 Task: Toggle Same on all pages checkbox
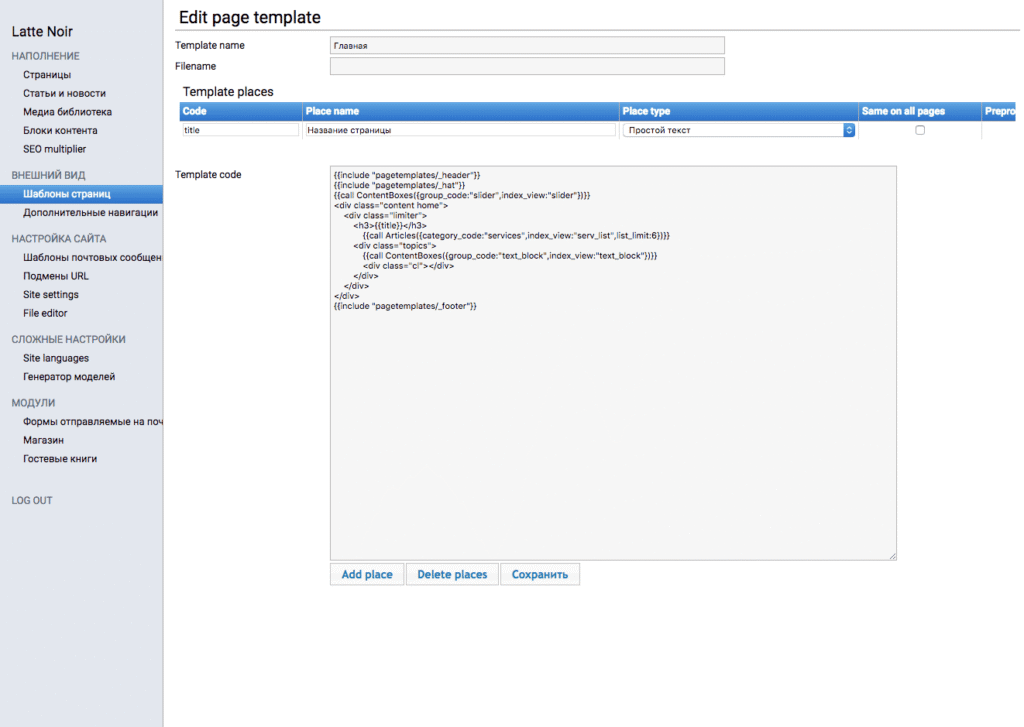click(920, 130)
